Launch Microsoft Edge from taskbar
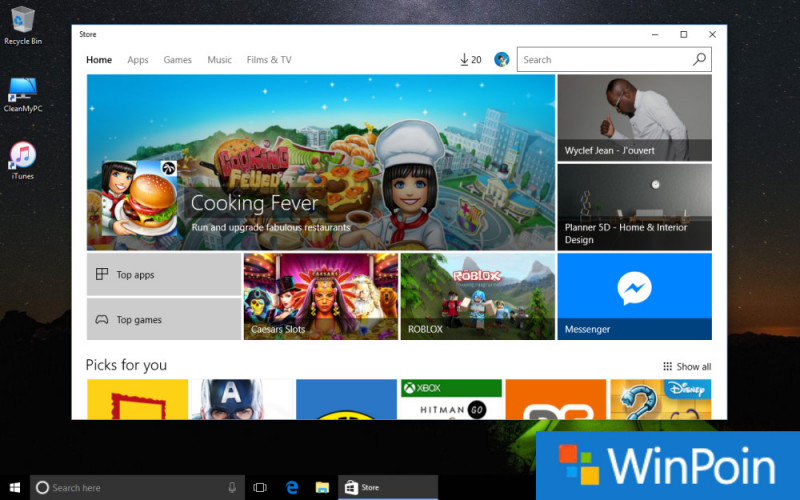Viewport: 800px width, 500px height. pos(292,488)
